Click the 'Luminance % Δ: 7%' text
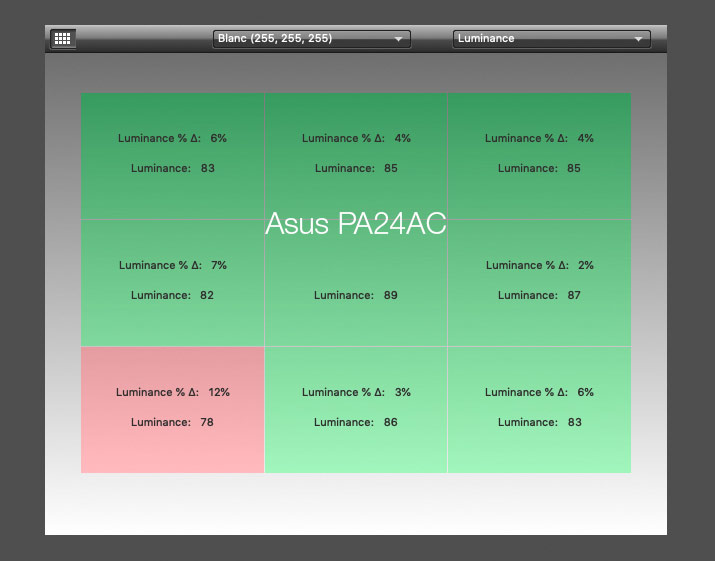 (173, 265)
